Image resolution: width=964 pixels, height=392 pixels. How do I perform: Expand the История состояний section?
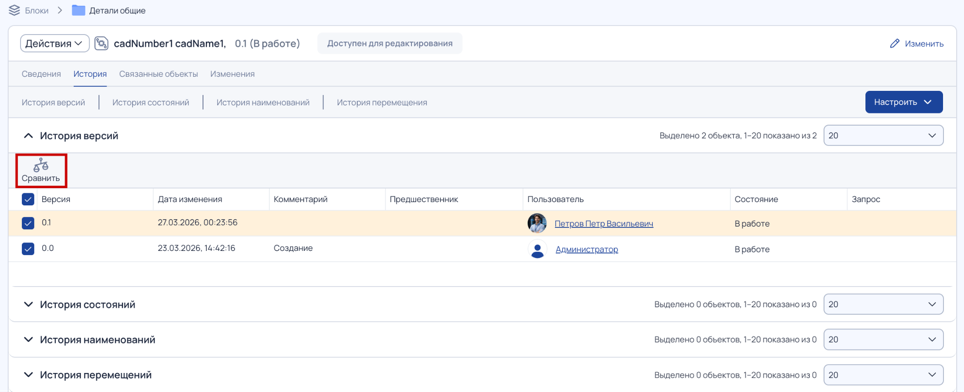(27, 304)
